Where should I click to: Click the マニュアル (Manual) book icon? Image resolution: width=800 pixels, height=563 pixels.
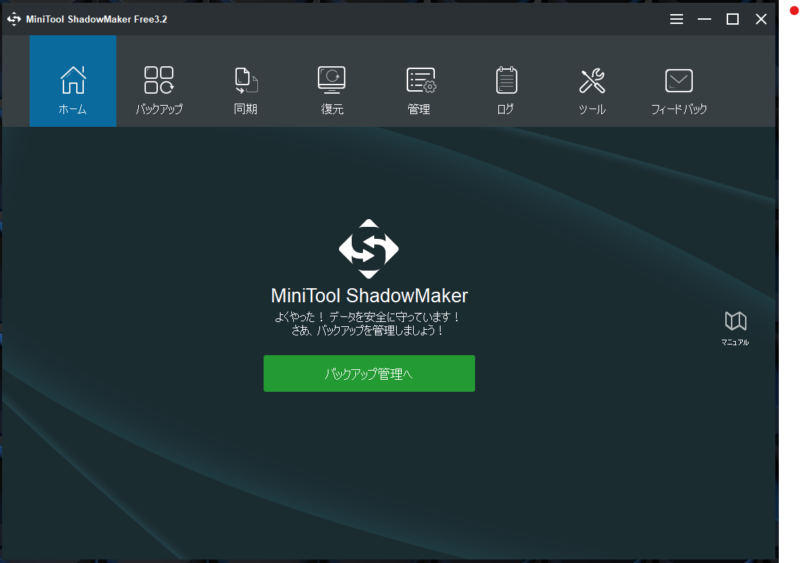tap(735, 321)
